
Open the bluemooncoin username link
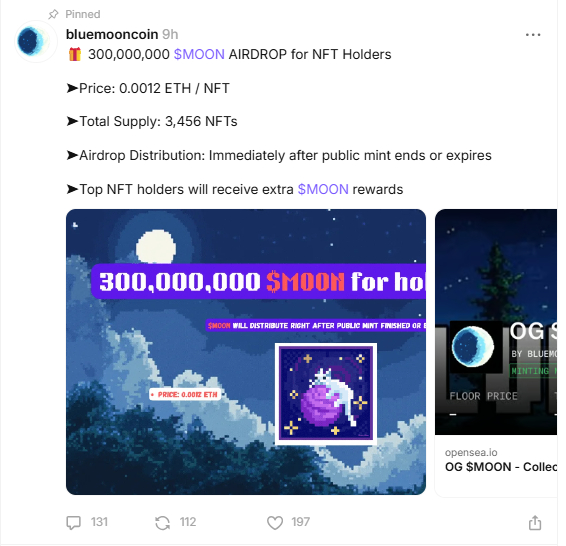click(112, 34)
